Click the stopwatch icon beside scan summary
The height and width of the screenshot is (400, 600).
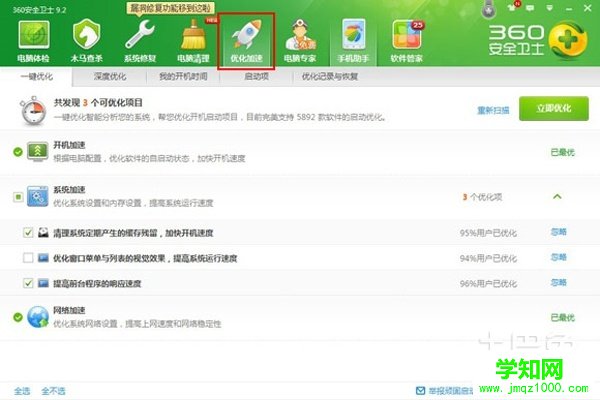pos(33,111)
